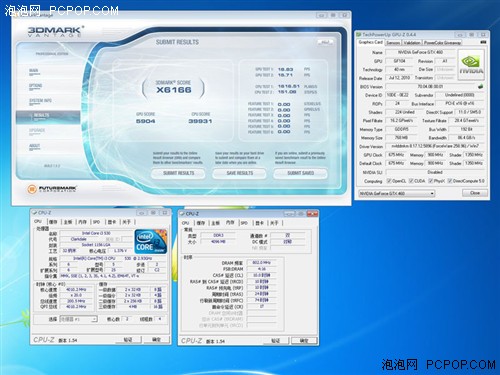
Task: Click the BIOS Version field in GPU-Z
Action: 430,87
